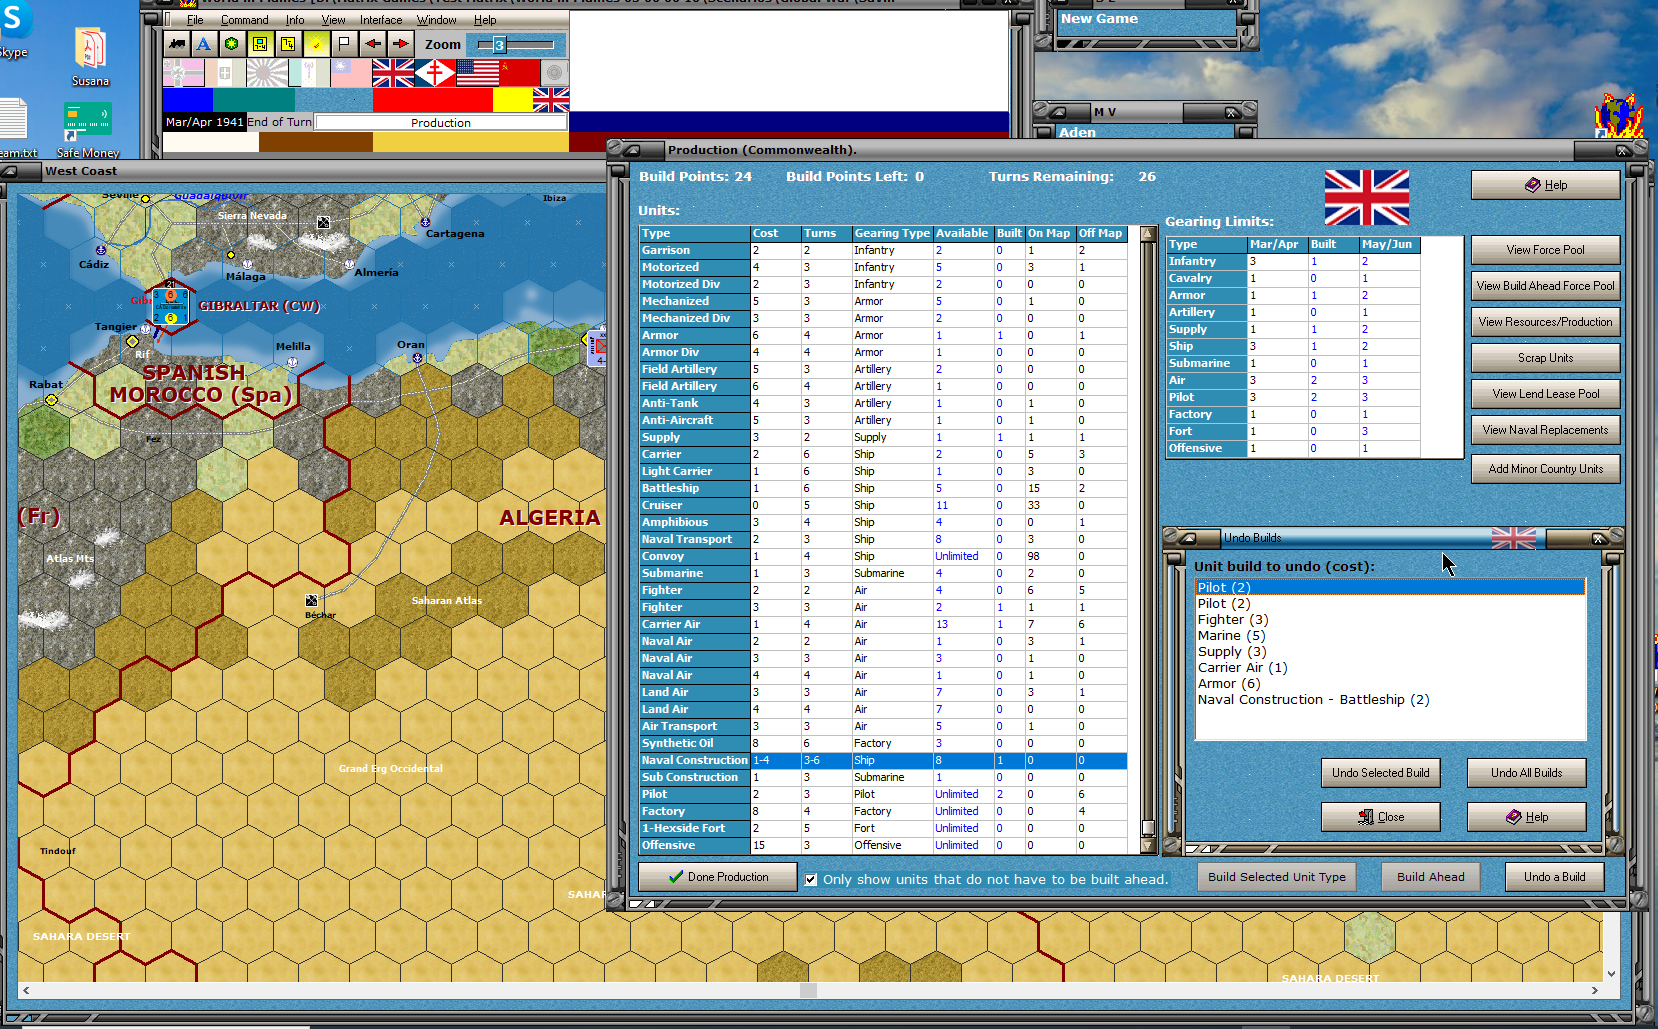This screenshot has height=1029, width=1658.
Task: Select the USSR red flag
Action: (519, 73)
